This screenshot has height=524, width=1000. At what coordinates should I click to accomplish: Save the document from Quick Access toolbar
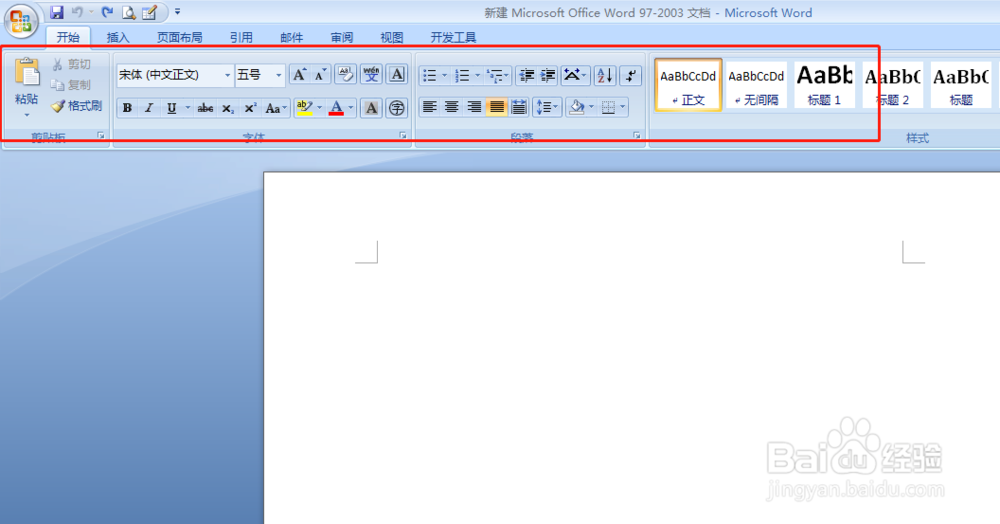(57, 12)
